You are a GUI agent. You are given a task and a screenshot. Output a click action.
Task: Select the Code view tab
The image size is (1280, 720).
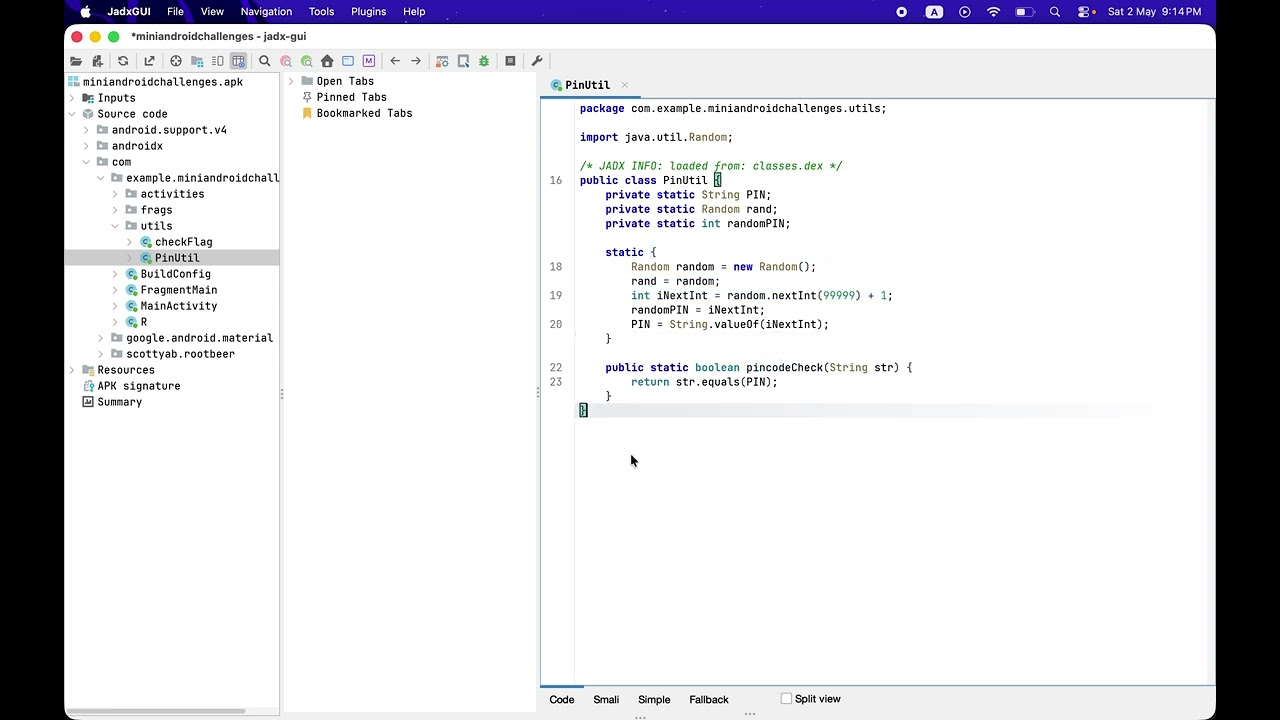point(562,700)
